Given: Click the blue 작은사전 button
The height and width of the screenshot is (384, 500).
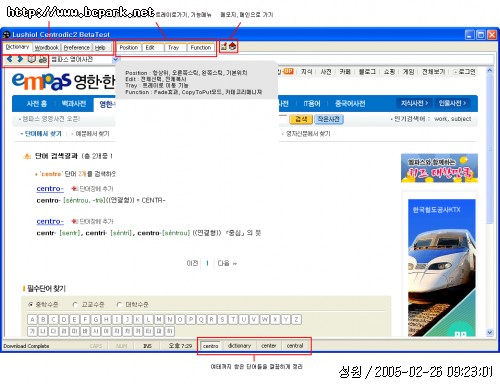Looking at the screenshot, I should click(x=329, y=119).
